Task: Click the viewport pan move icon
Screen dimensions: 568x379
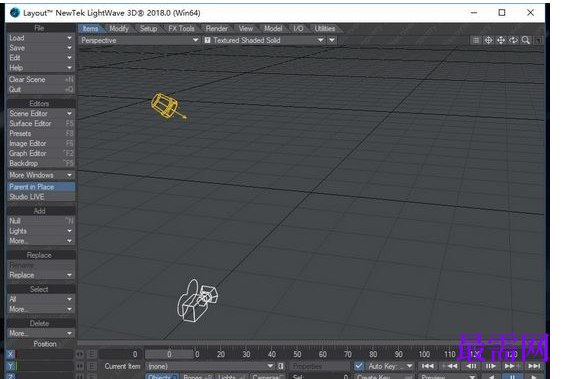Action: click(501, 40)
